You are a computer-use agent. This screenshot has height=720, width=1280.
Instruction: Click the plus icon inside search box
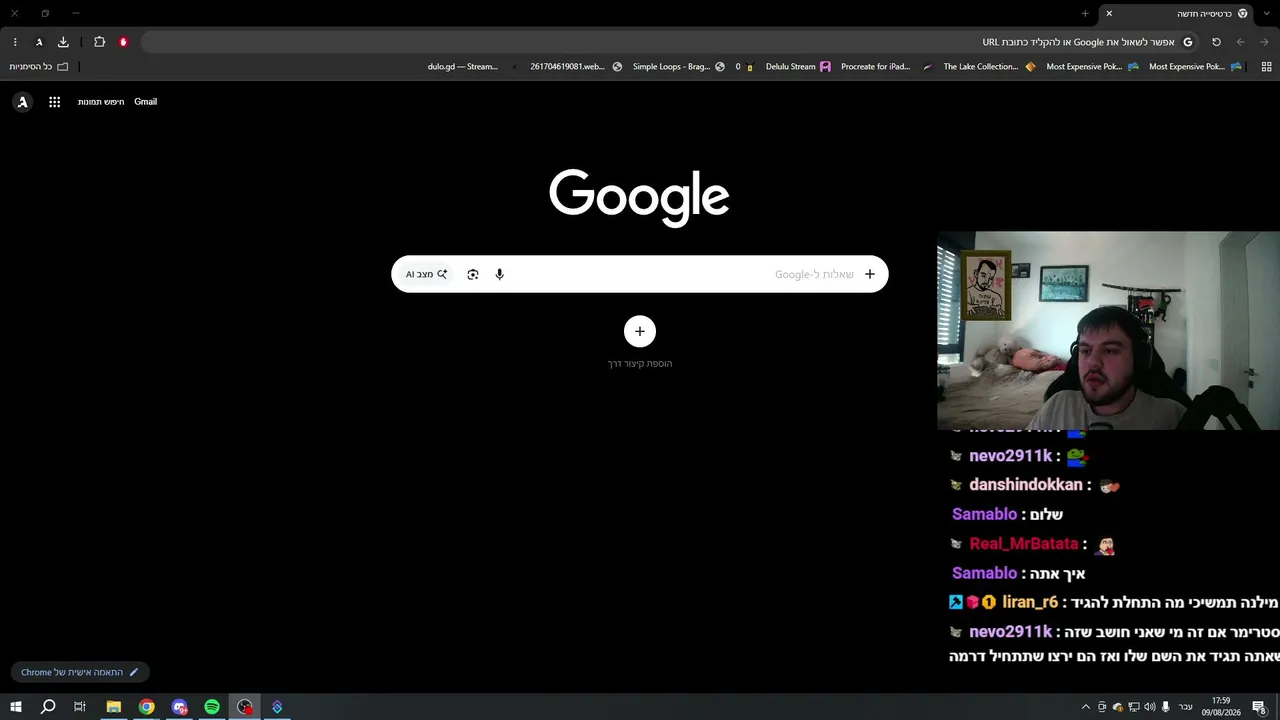tap(870, 274)
